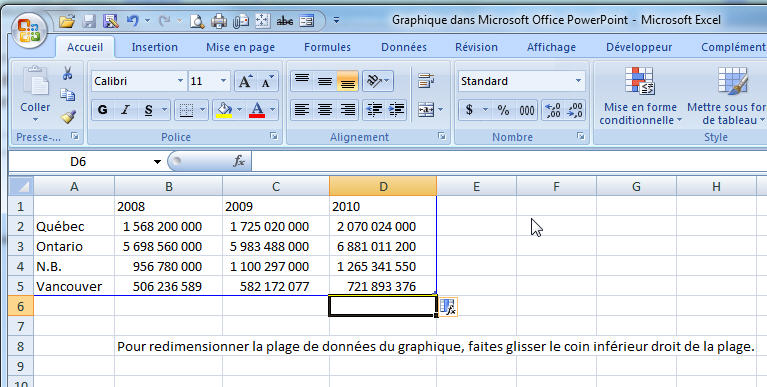767x387 pixels.
Task: Increase decimal places
Action: [x=553, y=110]
